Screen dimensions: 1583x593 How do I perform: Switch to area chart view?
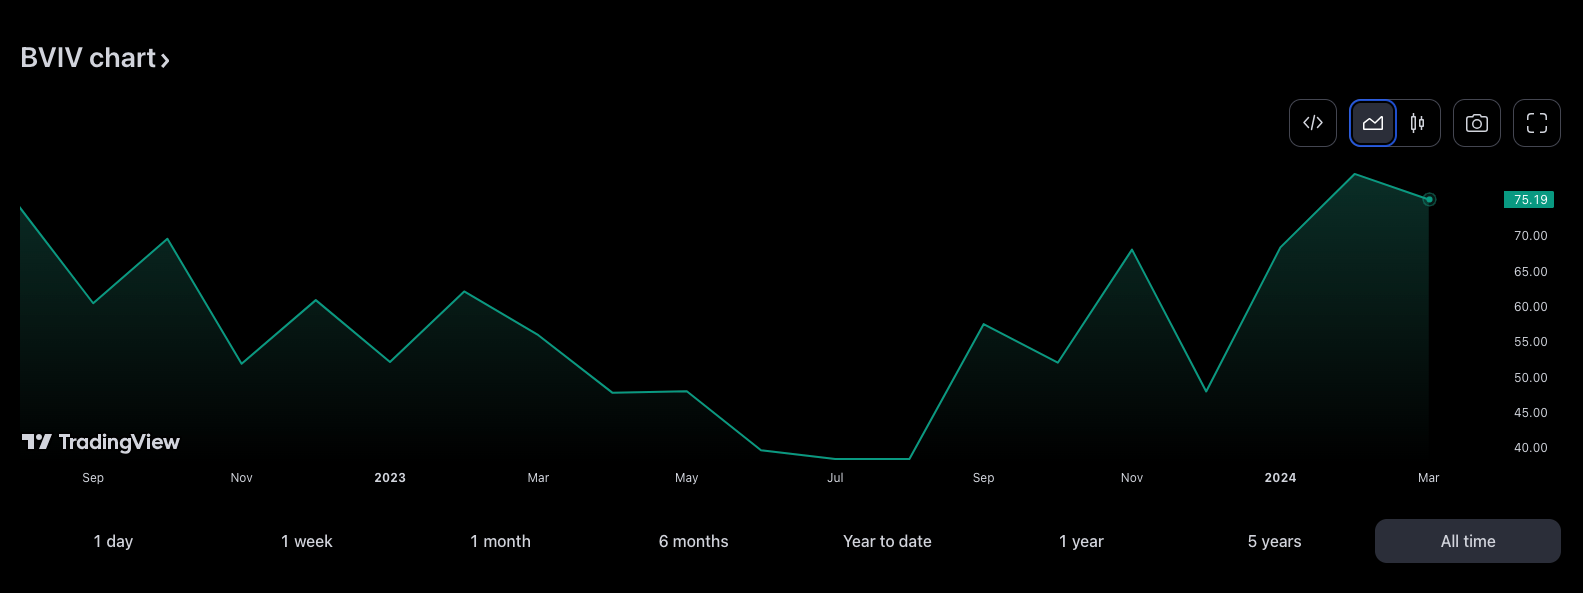pyautogui.click(x=1373, y=123)
